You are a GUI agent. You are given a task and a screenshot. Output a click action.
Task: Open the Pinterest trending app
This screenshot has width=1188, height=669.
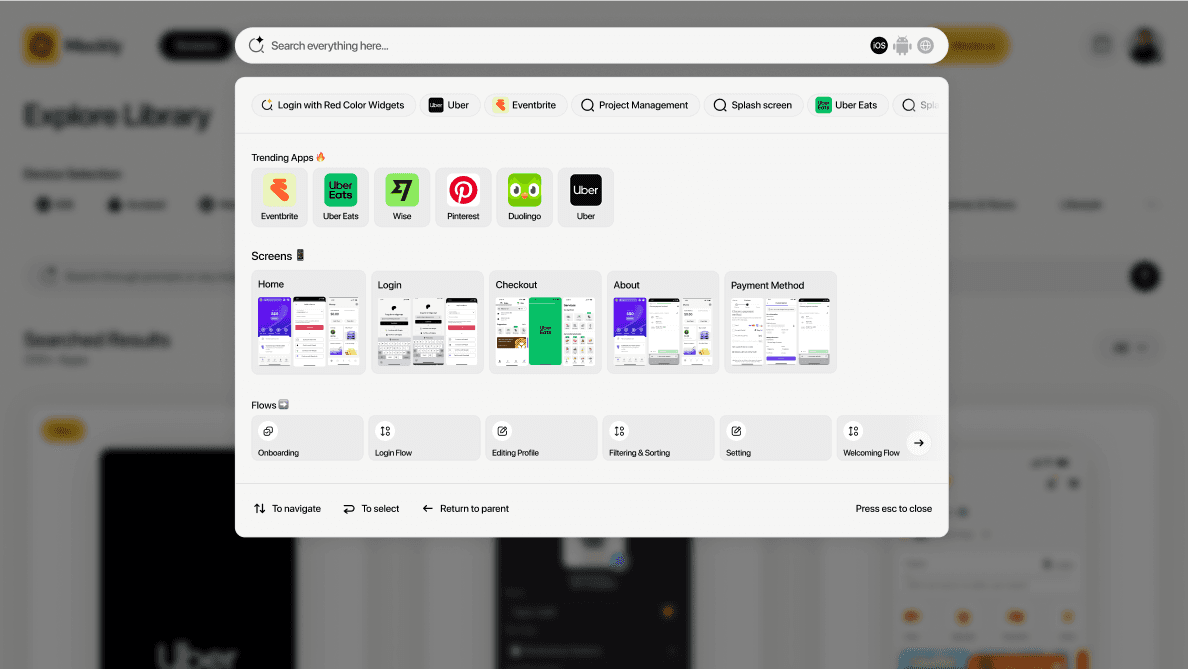463,197
